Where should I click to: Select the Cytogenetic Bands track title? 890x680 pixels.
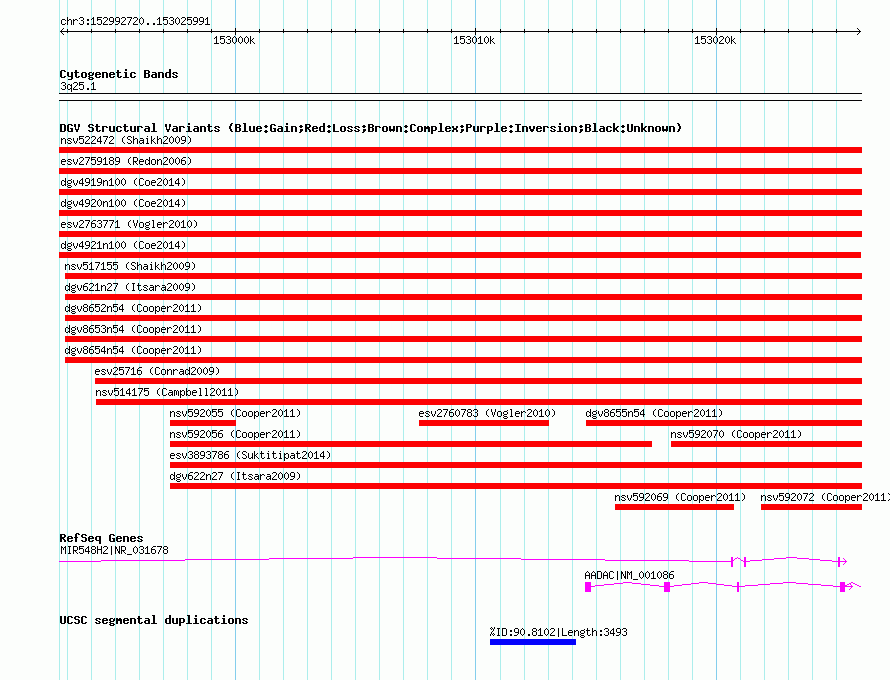119,74
